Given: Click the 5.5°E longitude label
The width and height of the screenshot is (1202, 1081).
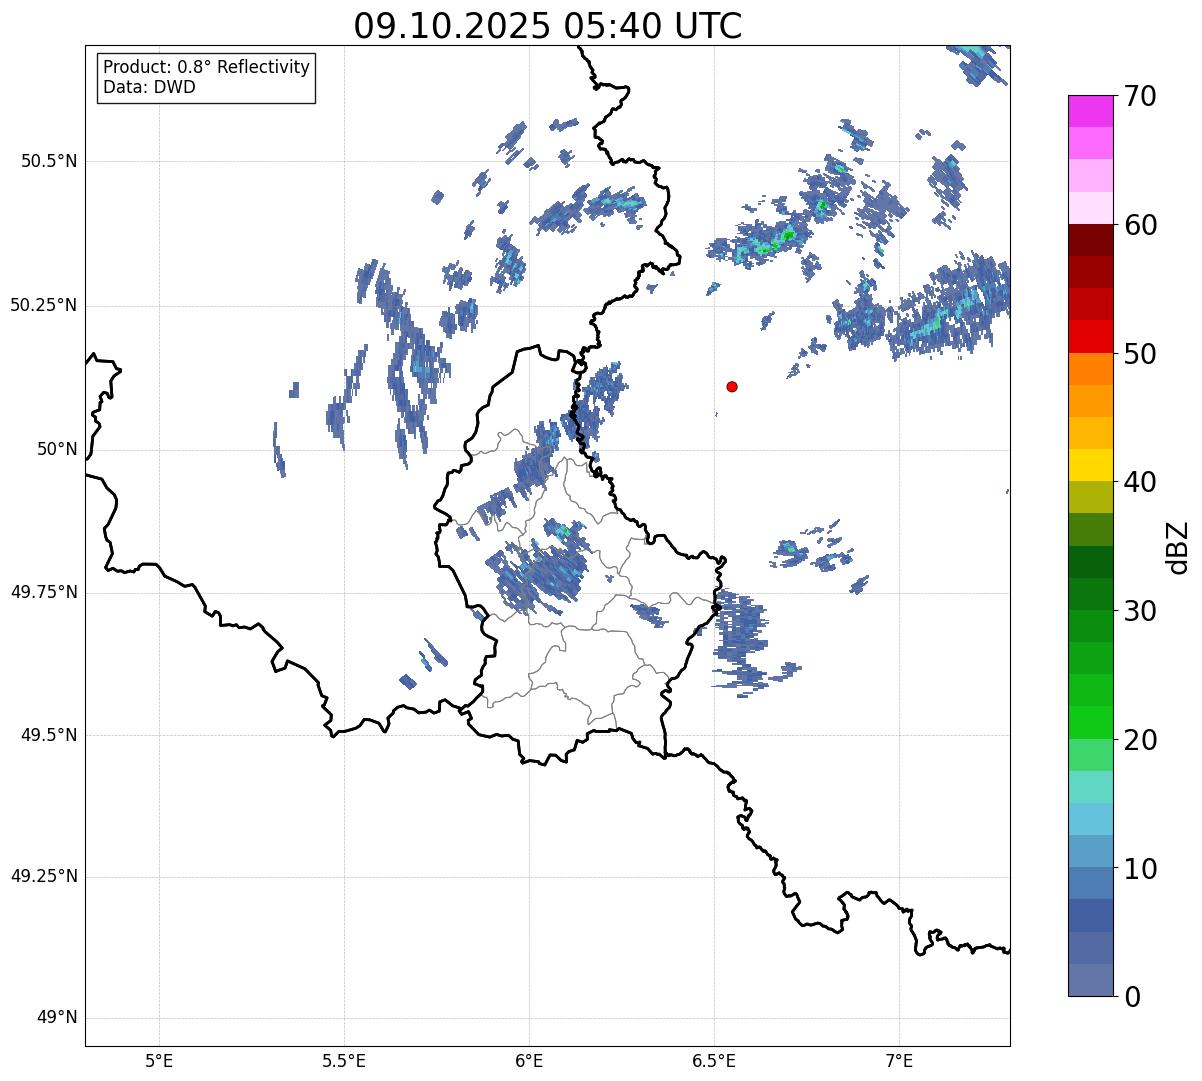Looking at the screenshot, I should click(x=344, y=1060).
